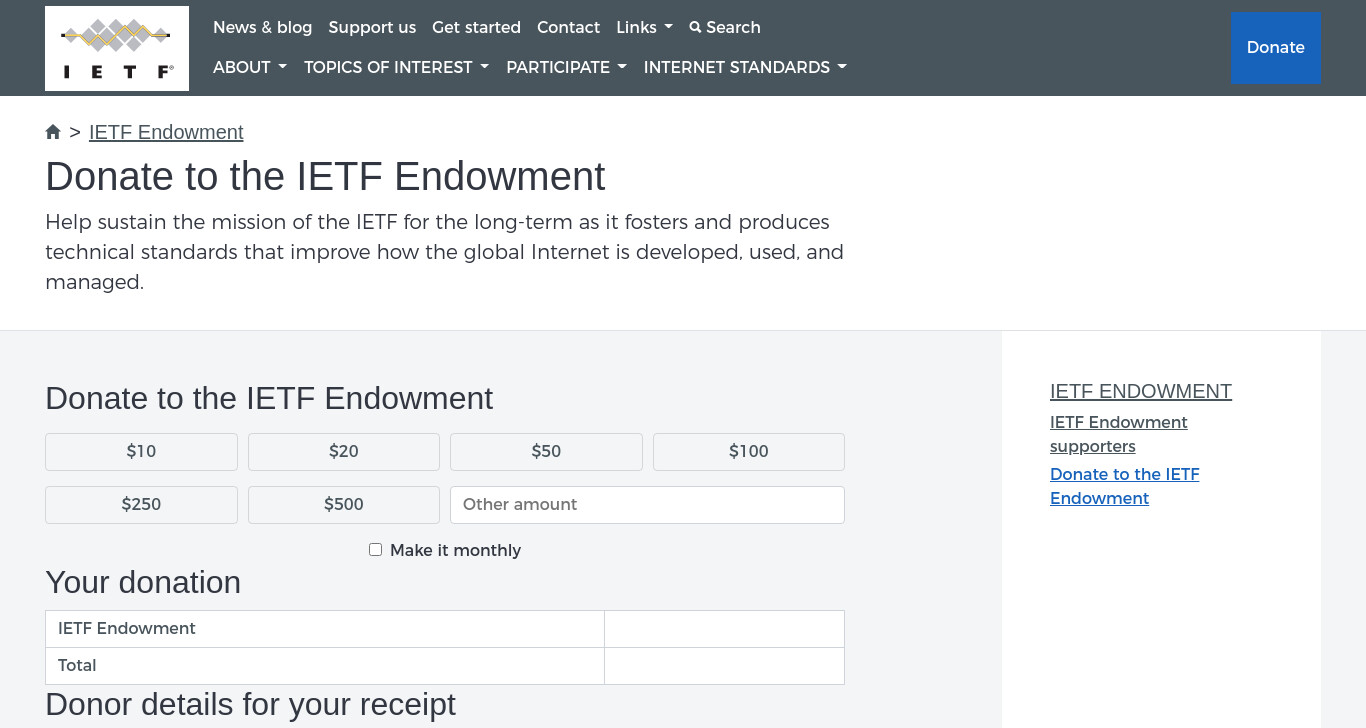Click the blue Donate button

(1276, 48)
